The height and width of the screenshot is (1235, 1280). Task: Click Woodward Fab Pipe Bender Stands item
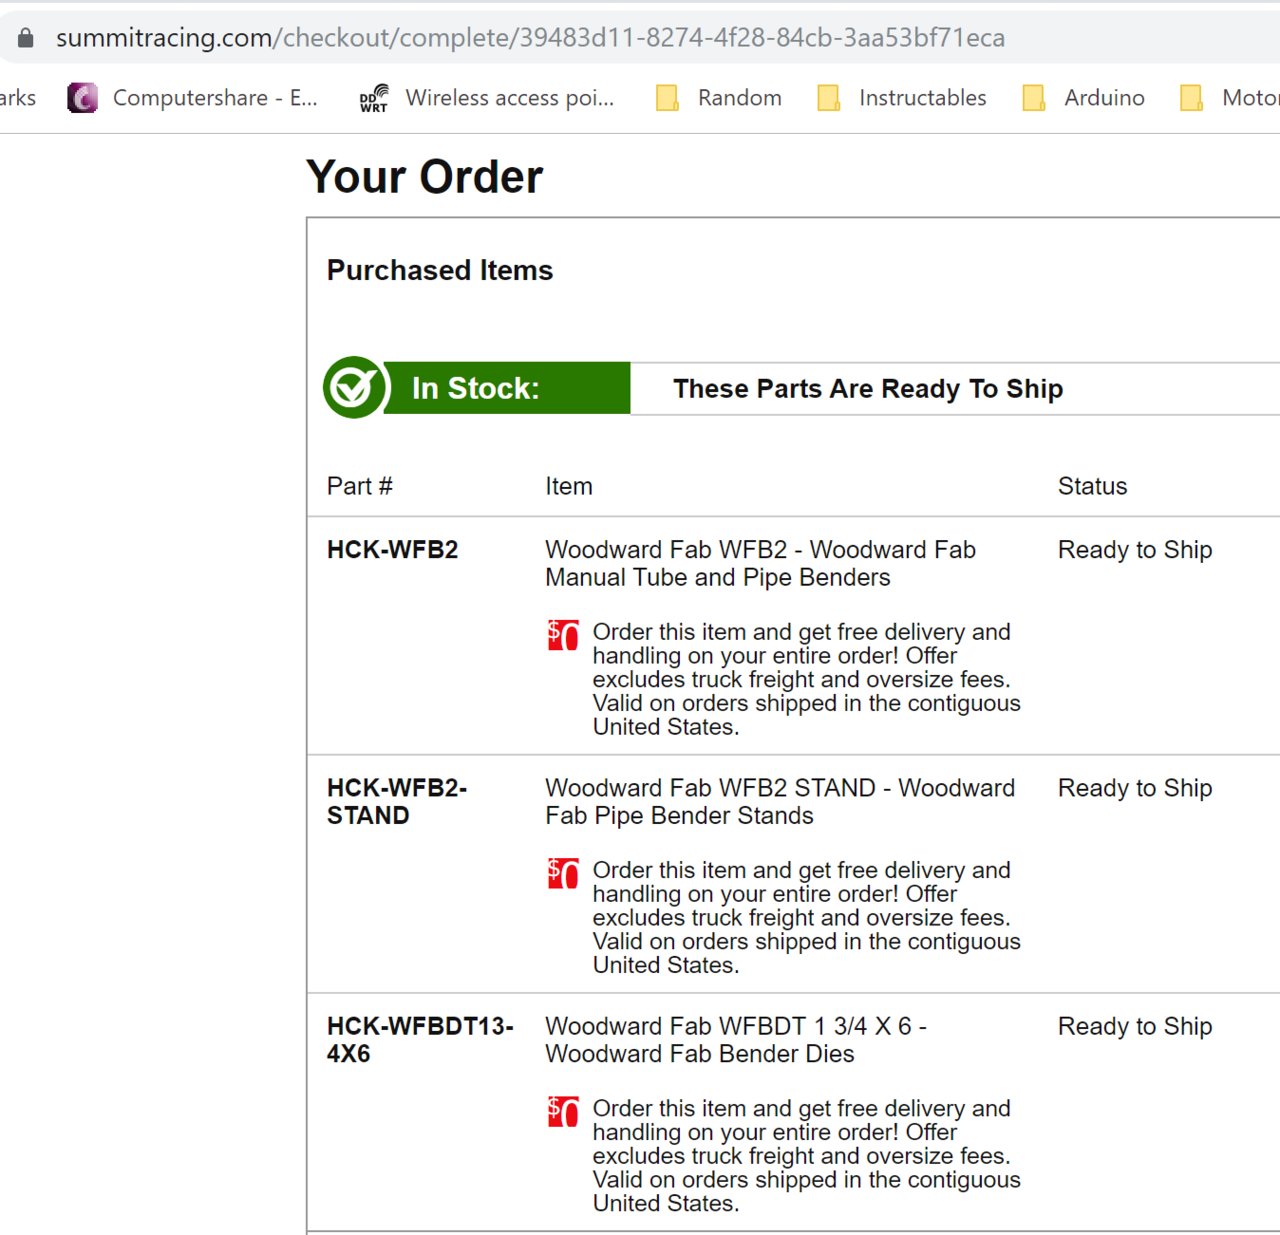pos(780,802)
